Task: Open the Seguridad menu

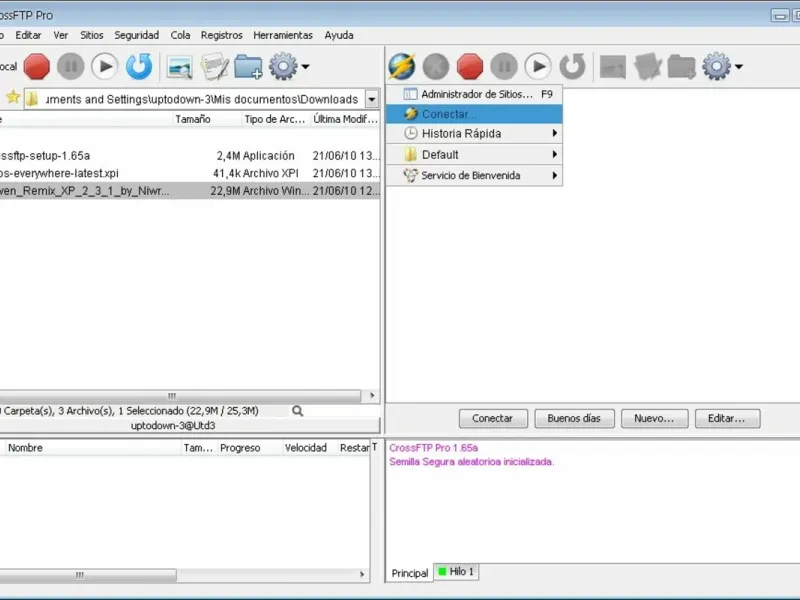Action: point(136,35)
